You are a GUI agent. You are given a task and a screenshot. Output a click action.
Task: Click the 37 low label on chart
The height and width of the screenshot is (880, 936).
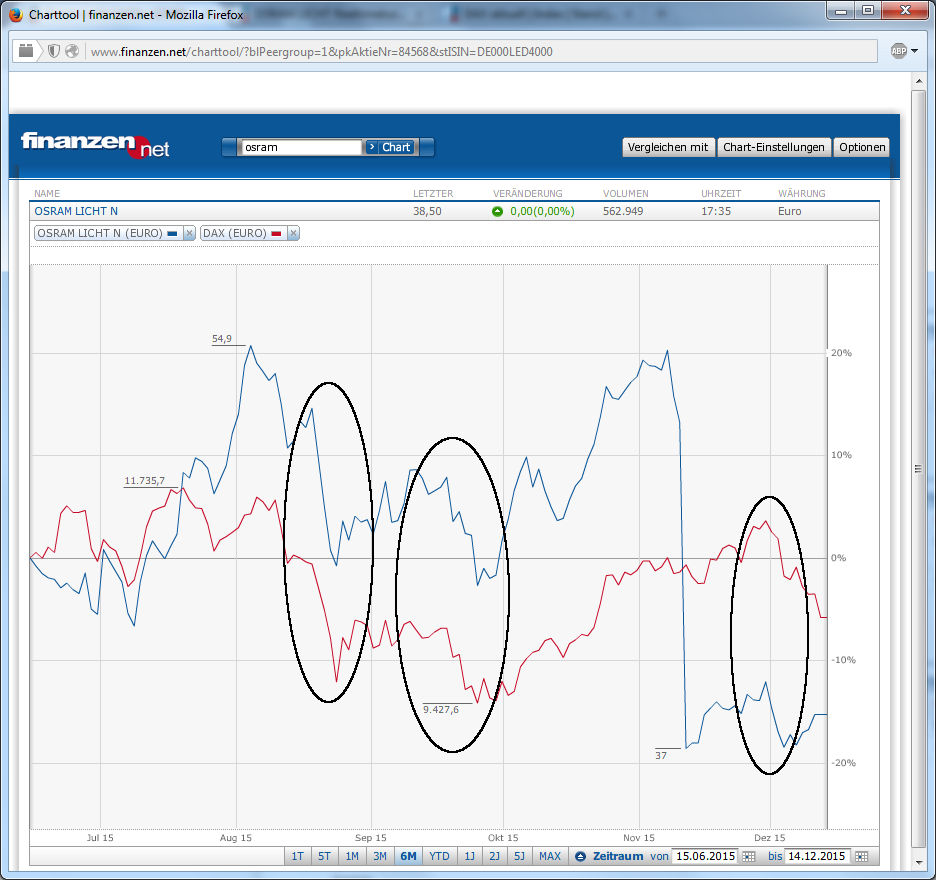(661, 755)
